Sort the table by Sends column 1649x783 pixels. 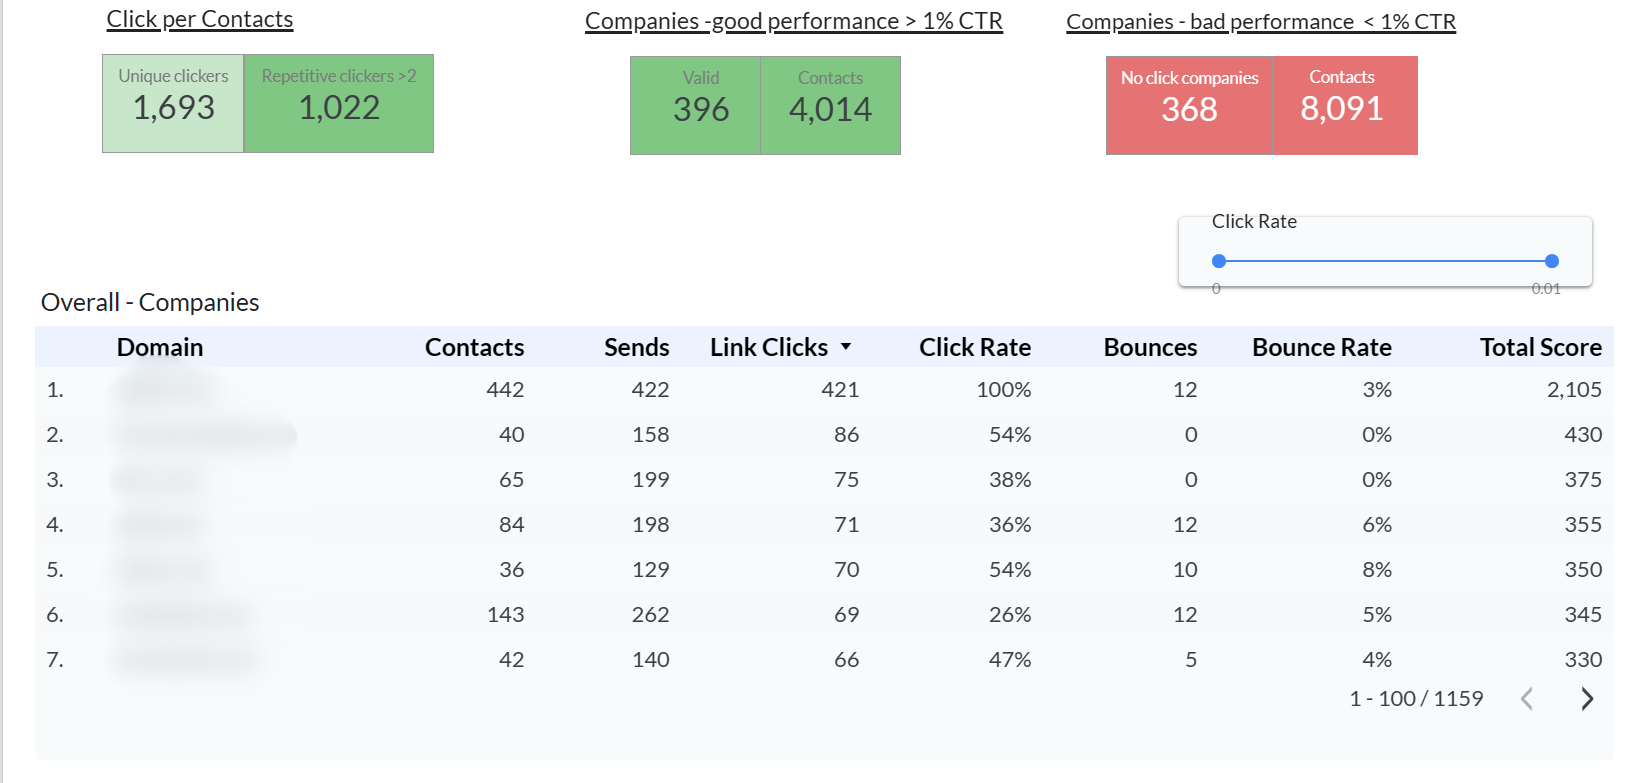coord(637,347)
